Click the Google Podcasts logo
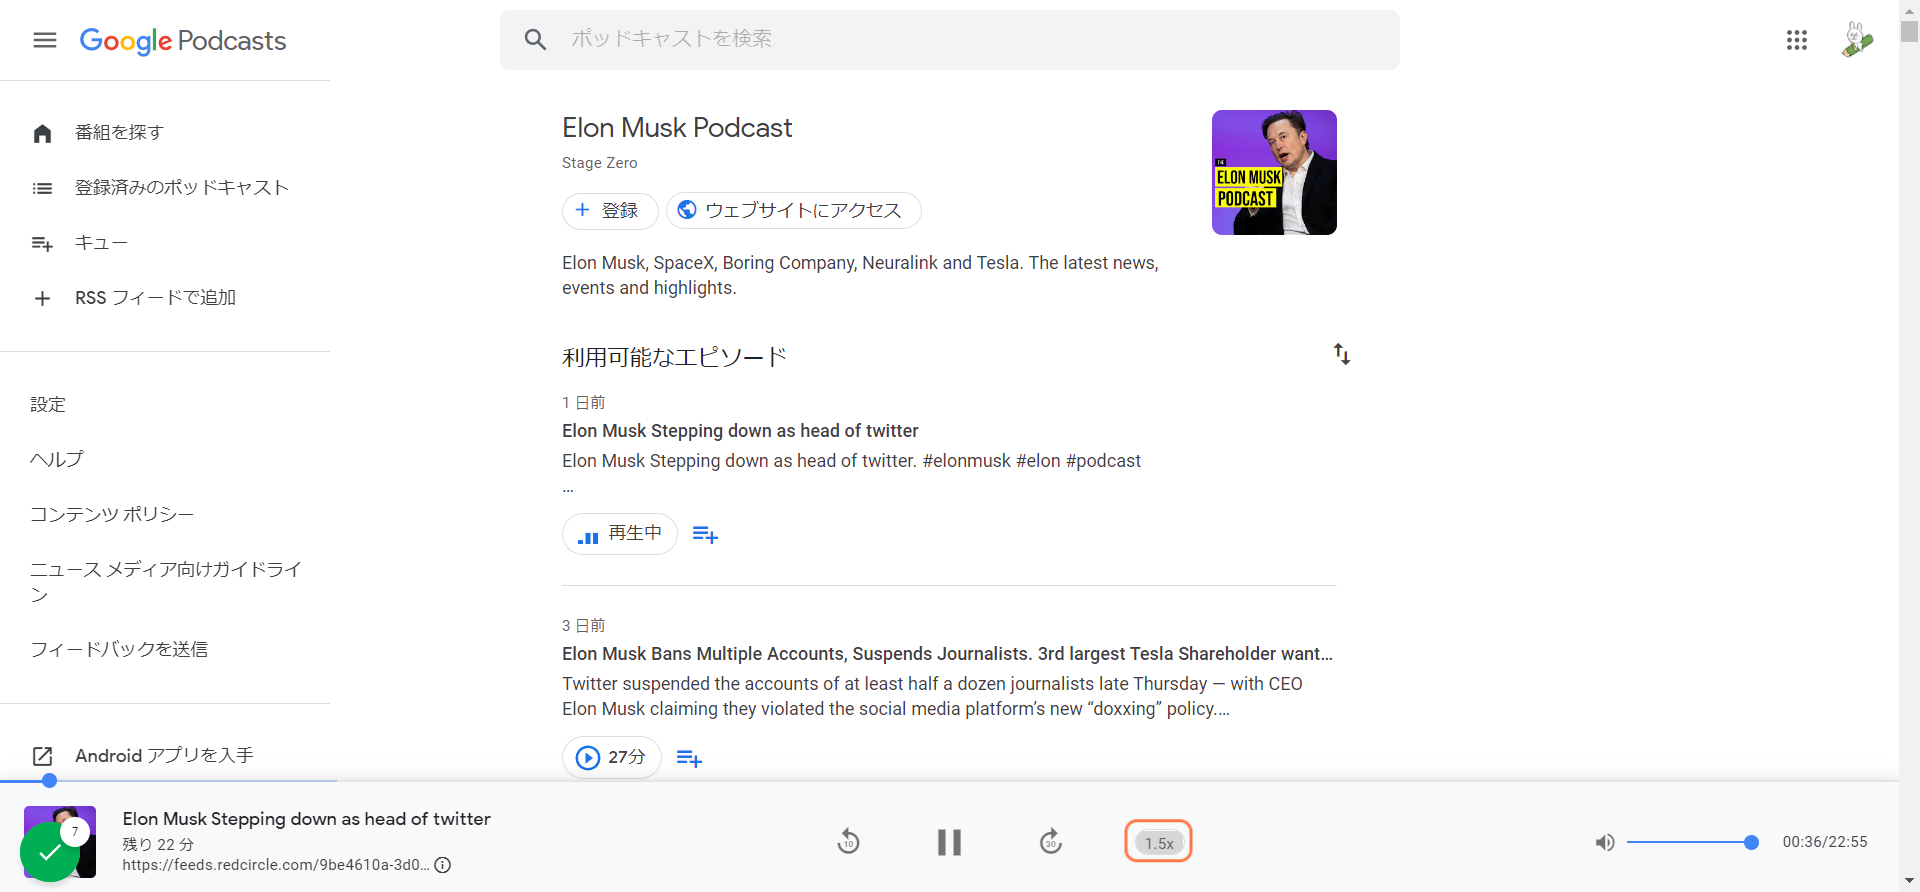Viewport: 1920px width, 892px height. [x=183, y=41]
